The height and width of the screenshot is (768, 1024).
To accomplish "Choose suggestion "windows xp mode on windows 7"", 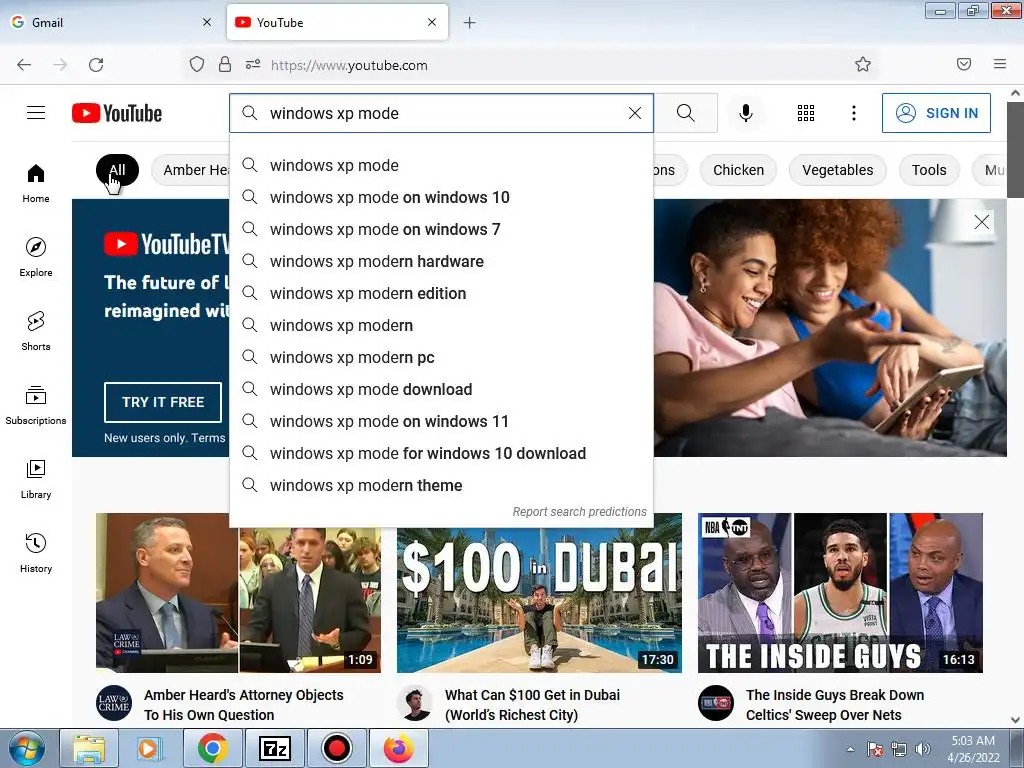I will pos(441,229).
